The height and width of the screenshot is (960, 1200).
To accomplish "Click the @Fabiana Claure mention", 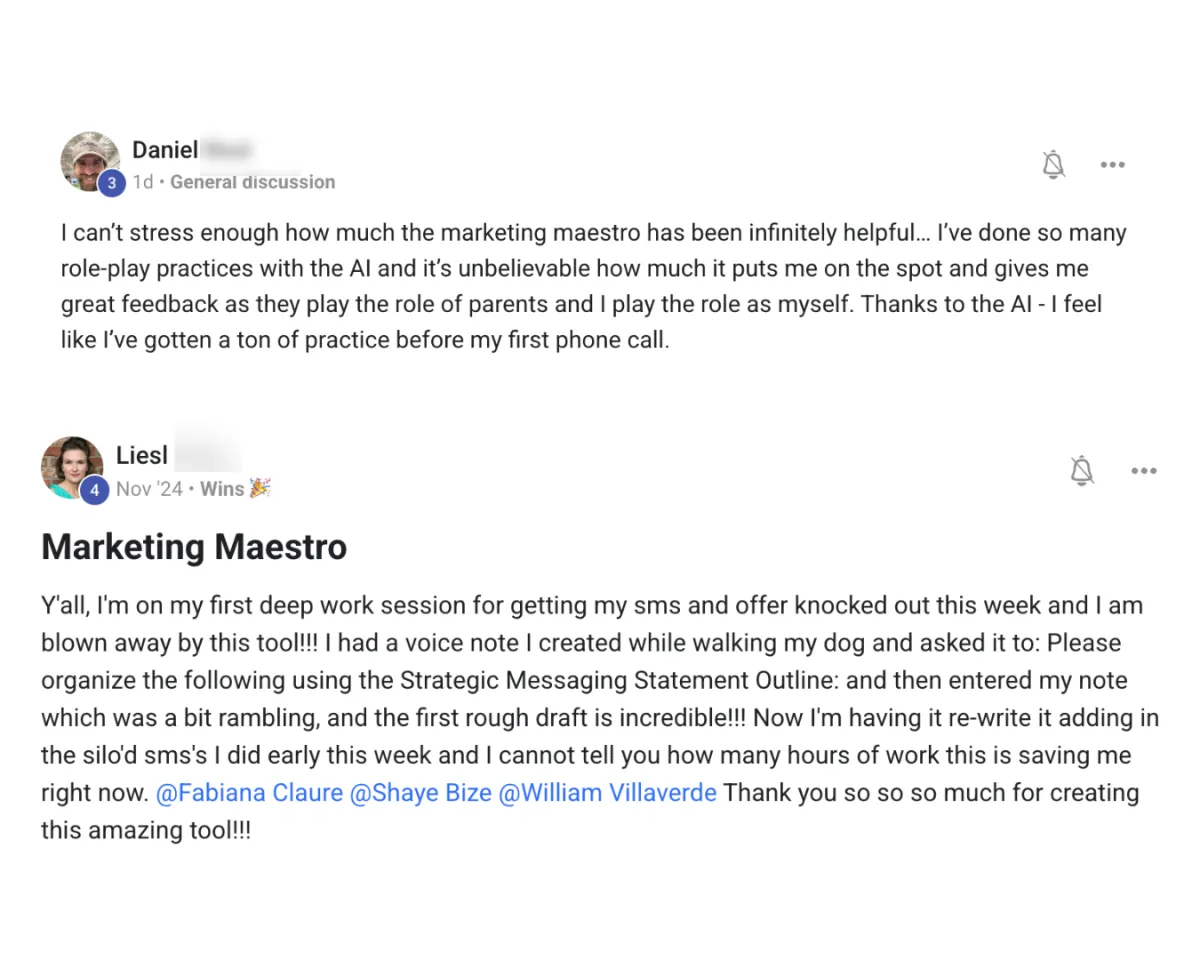I will pos(248,793).
